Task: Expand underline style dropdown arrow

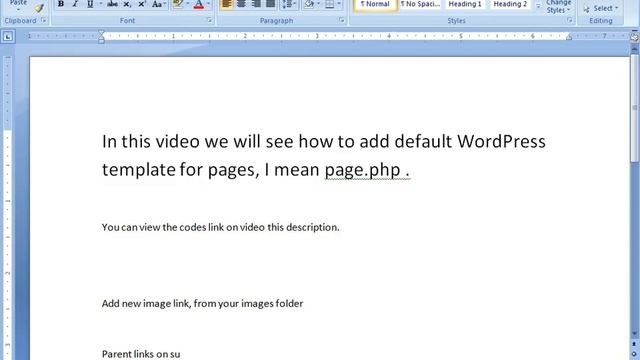Action: (x=100, y=4)
